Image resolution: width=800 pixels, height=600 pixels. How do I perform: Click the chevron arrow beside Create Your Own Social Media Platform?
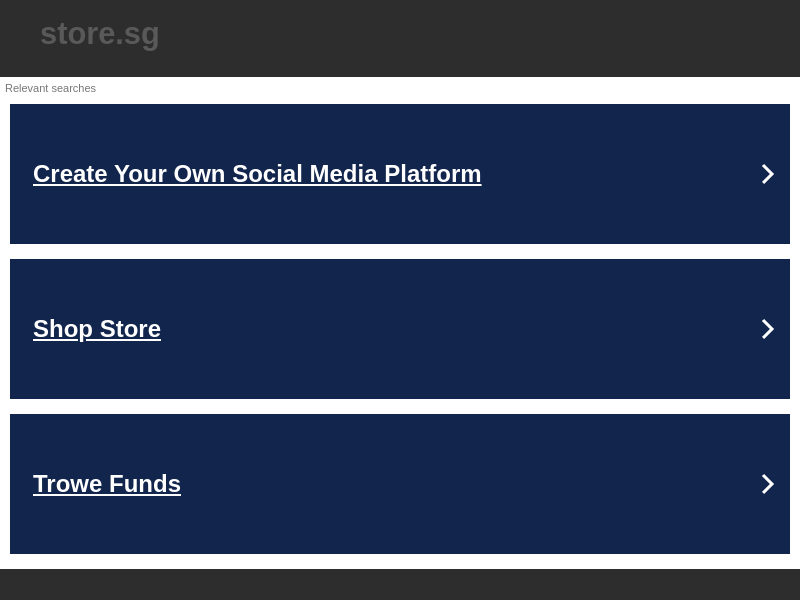click(x=767, y=174)
